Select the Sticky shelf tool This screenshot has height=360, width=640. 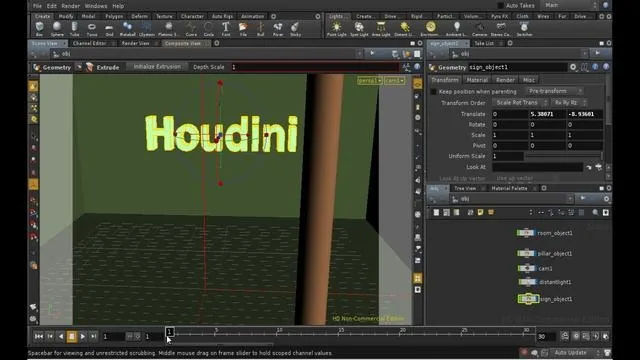tap(295, 29)
